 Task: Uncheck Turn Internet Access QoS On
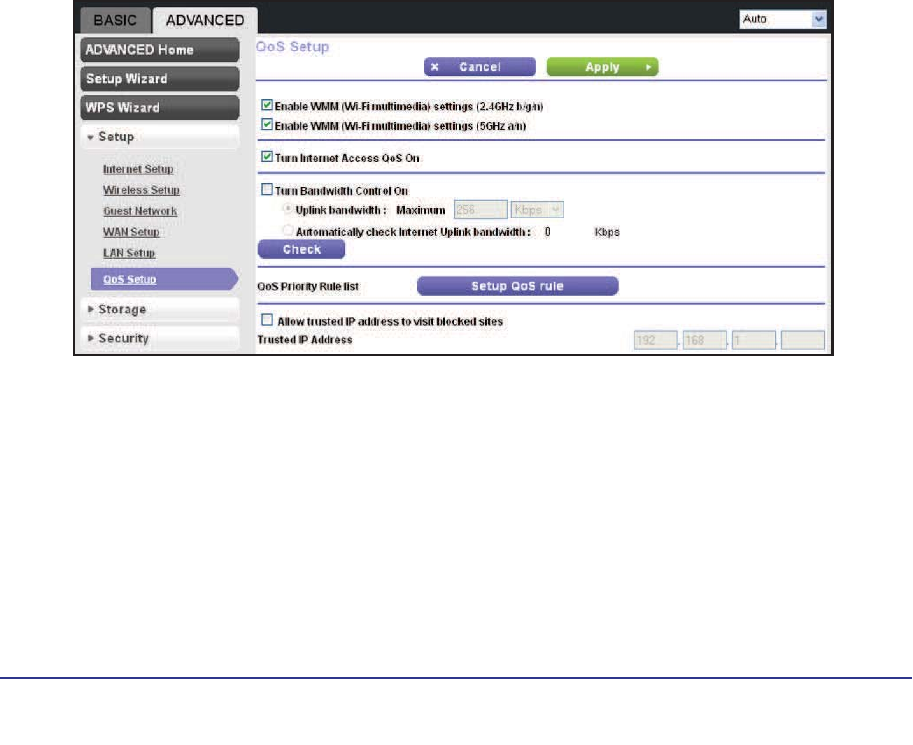tap(267, 157)
